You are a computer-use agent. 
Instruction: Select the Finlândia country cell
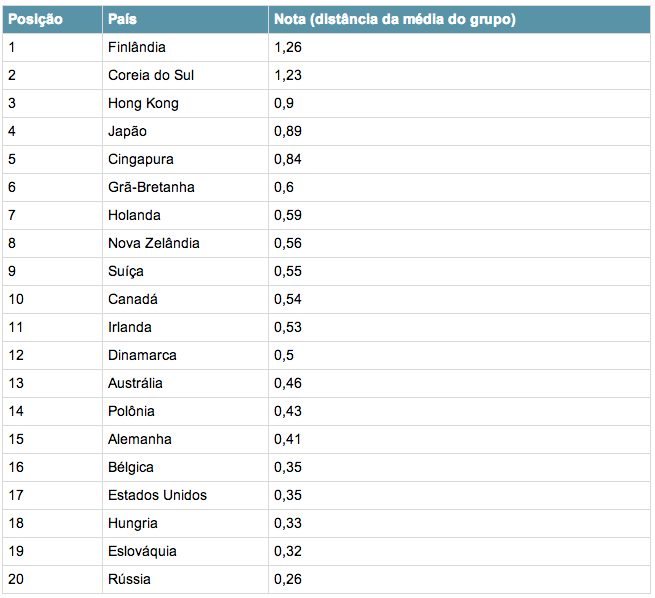click(137, 47)
